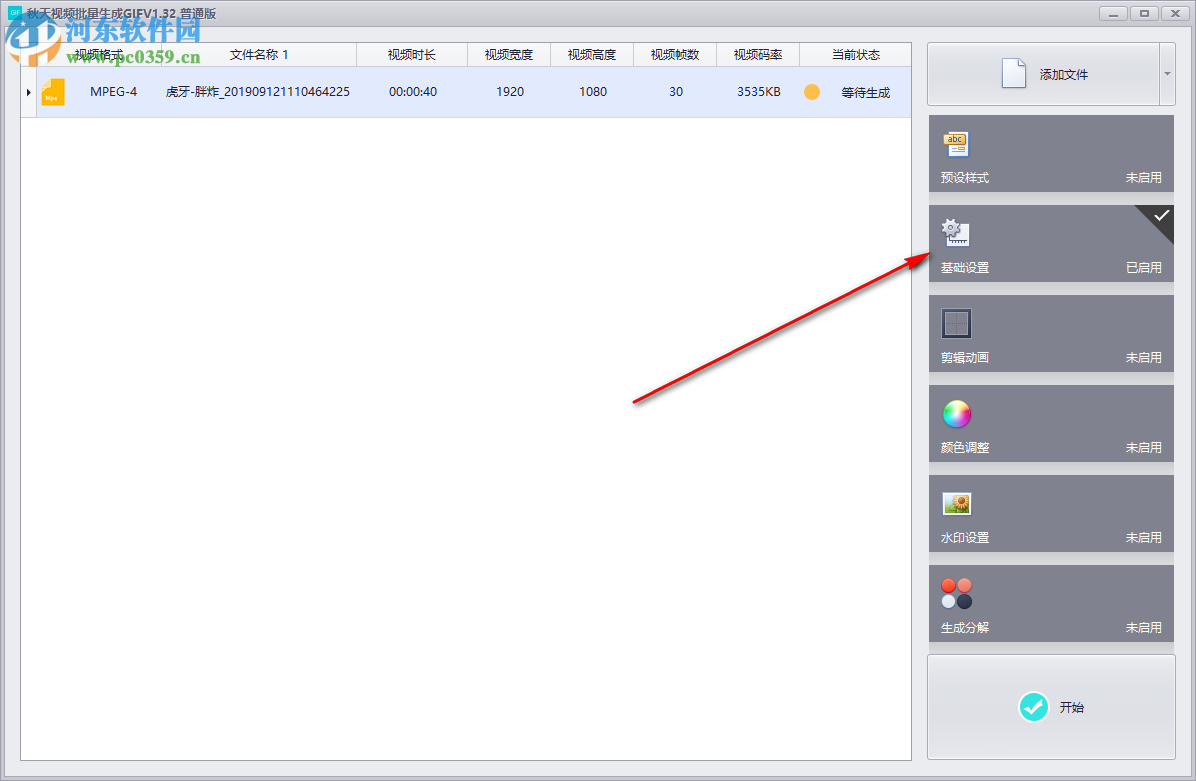Click the 添加文件 button label

pos(1063,75)
